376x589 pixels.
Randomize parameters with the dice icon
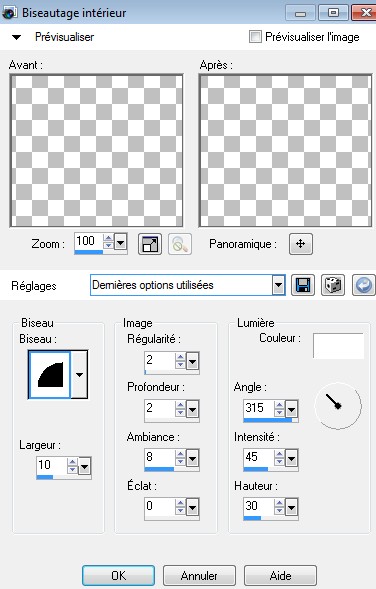click(333, 285)
